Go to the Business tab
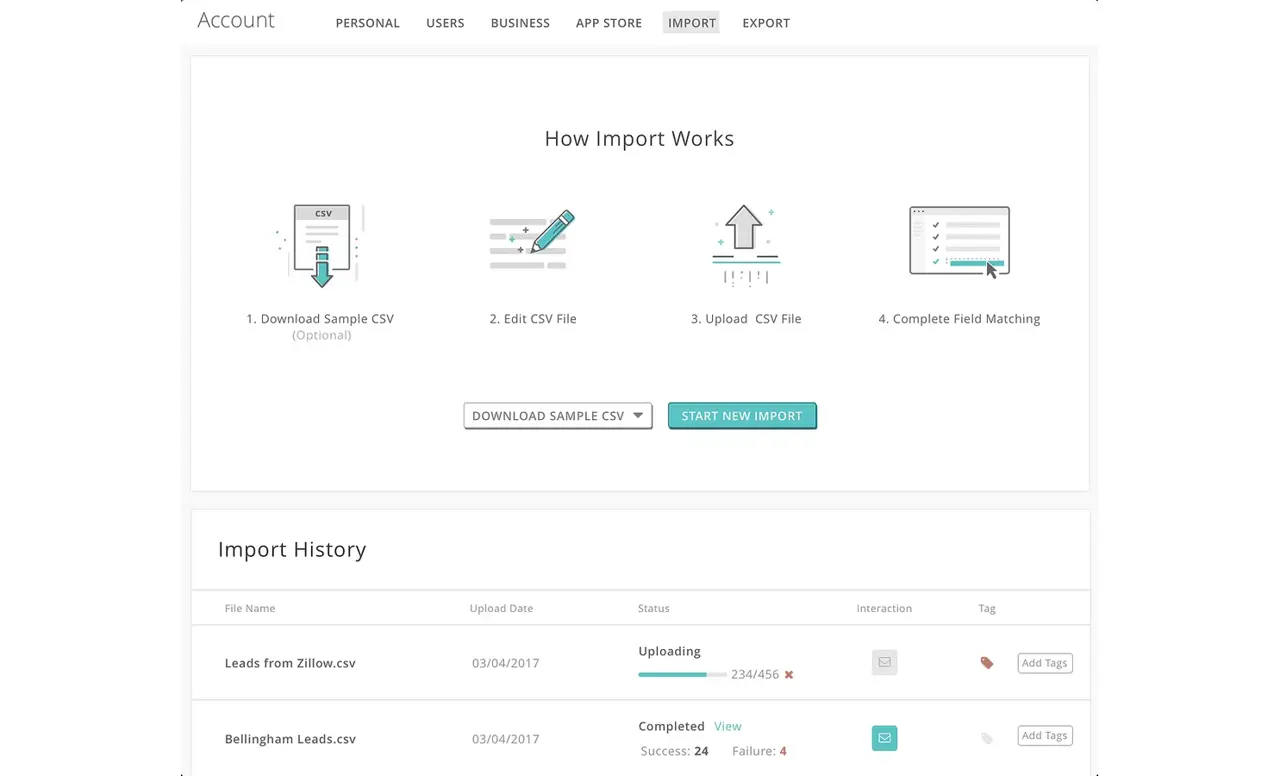 [x=520, y=23]
